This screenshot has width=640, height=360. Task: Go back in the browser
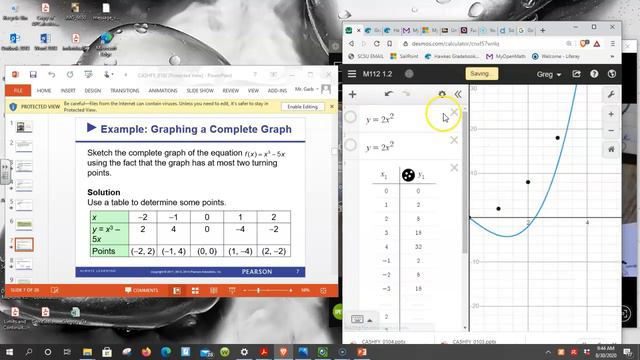click(351, 43)
